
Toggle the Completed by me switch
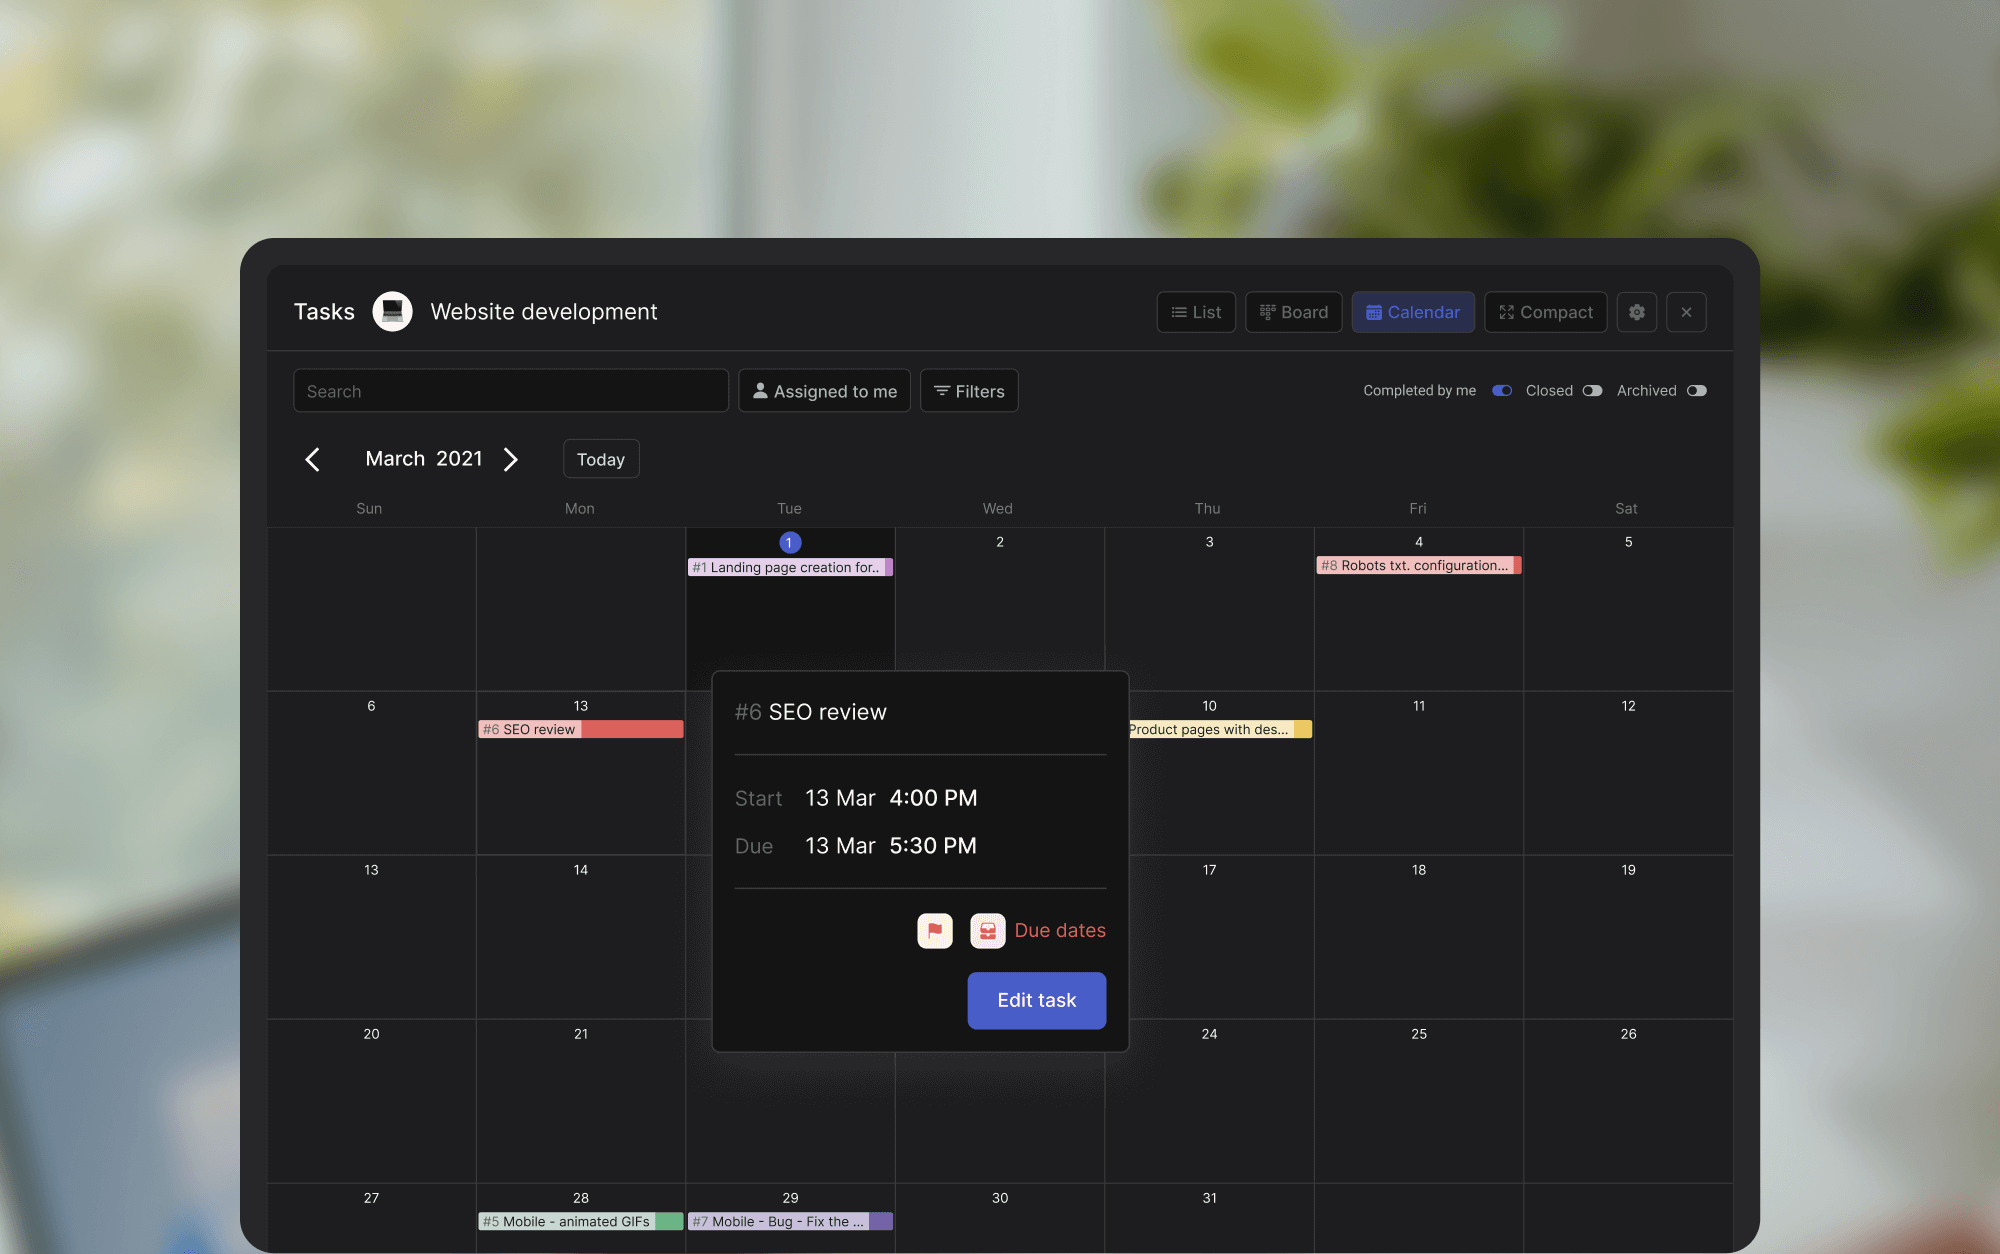pyautogui.click(x=1501, y=391)
